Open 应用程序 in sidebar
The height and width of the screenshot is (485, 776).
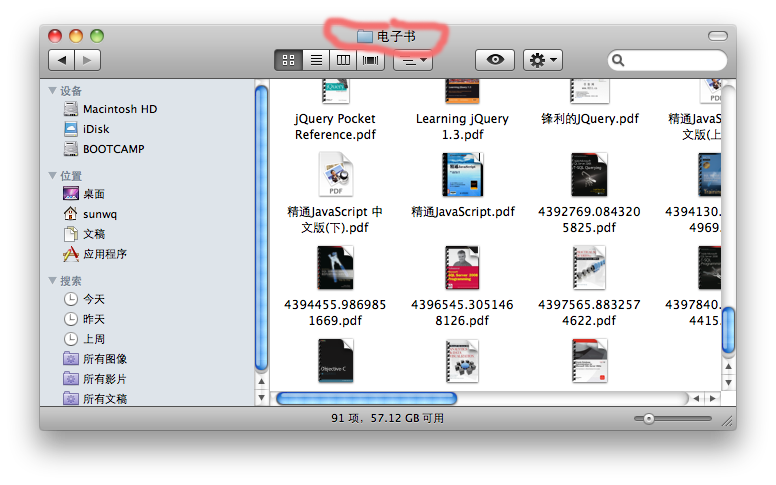[95, 254]
